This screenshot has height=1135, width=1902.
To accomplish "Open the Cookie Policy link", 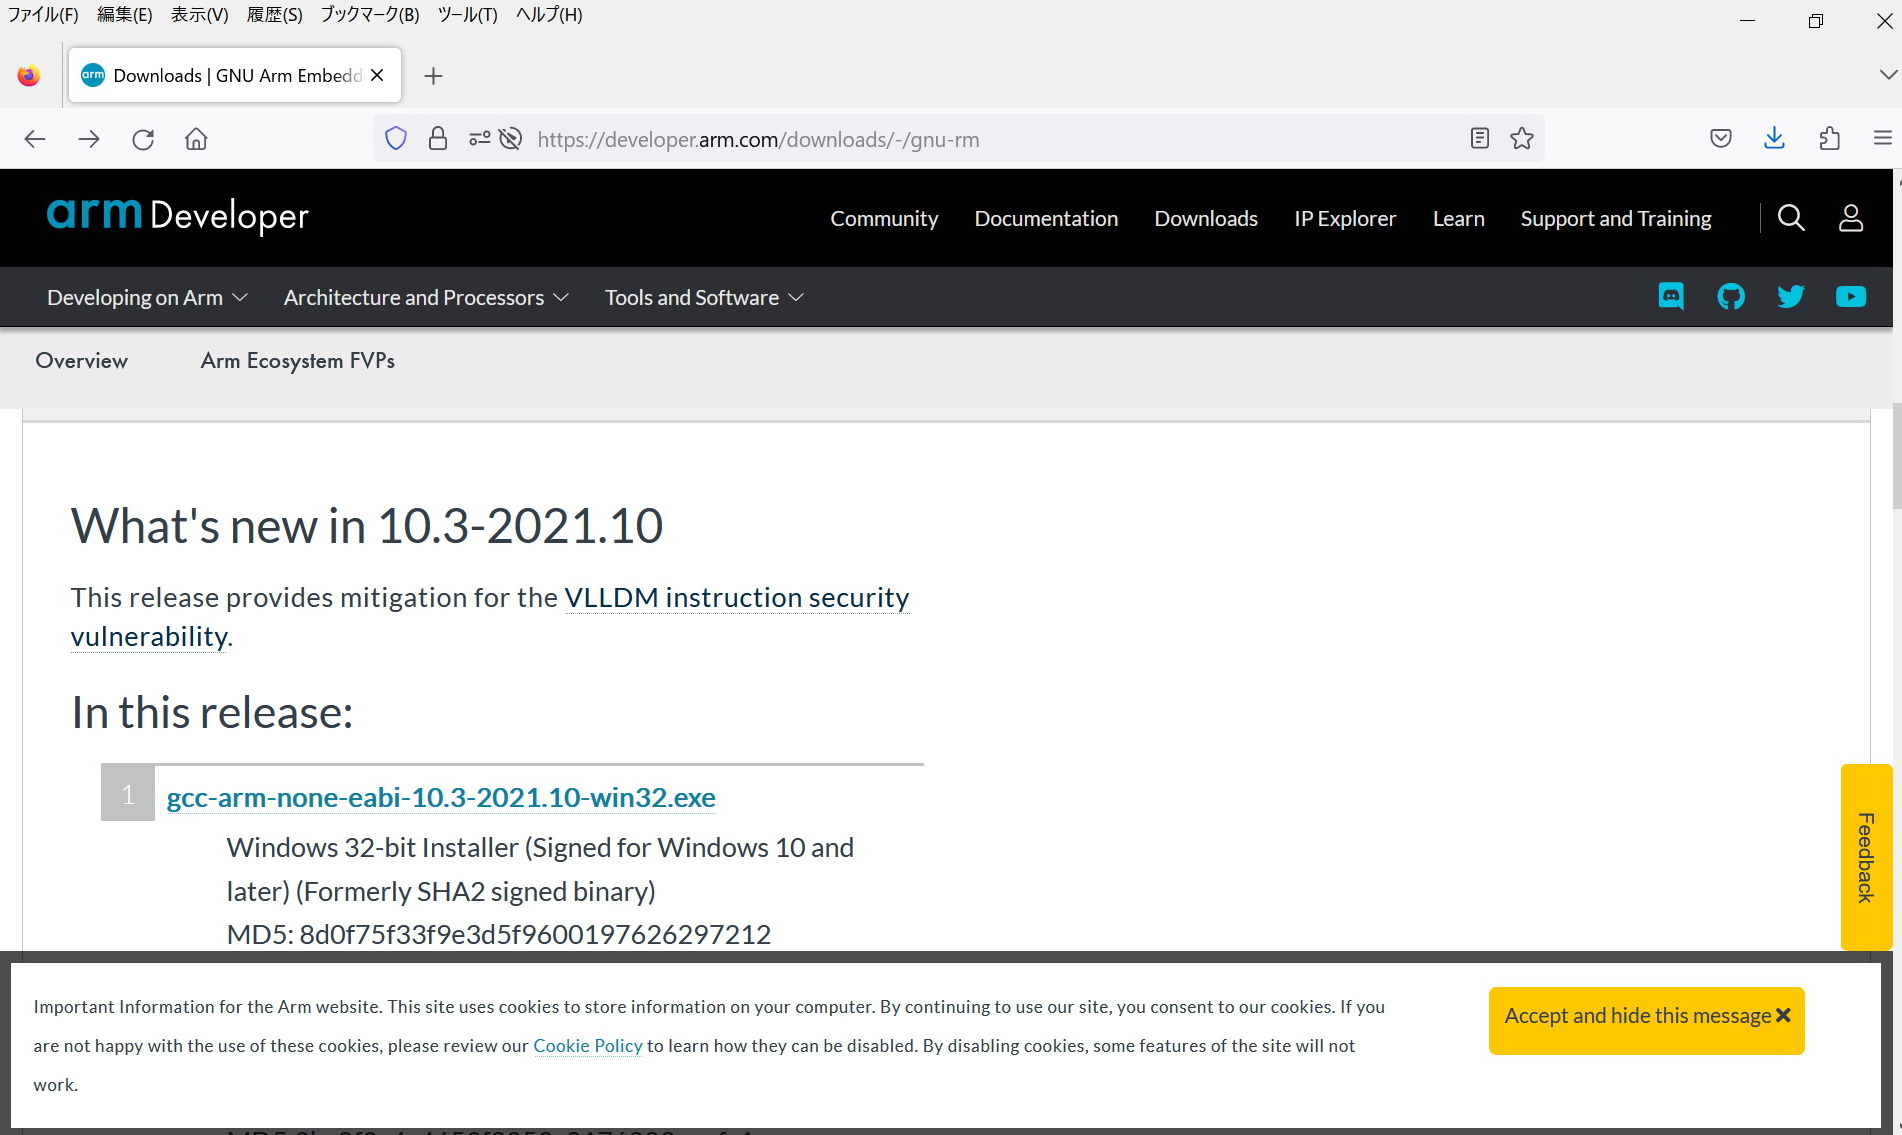I will 588,1045.
